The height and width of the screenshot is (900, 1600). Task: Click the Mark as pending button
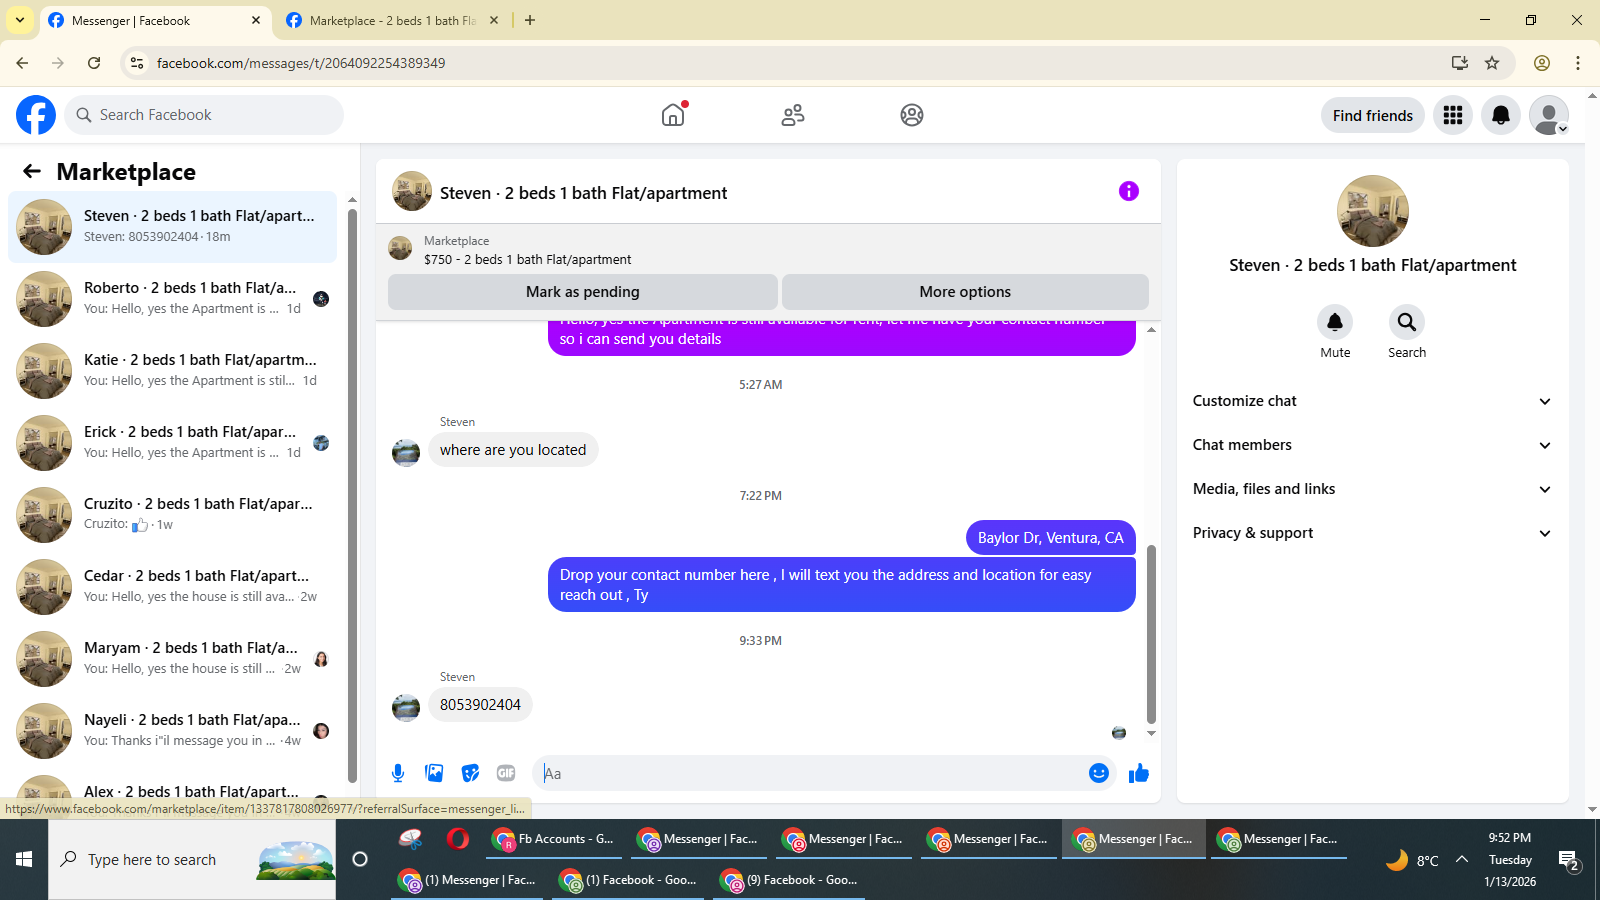(x=583, y=292)
